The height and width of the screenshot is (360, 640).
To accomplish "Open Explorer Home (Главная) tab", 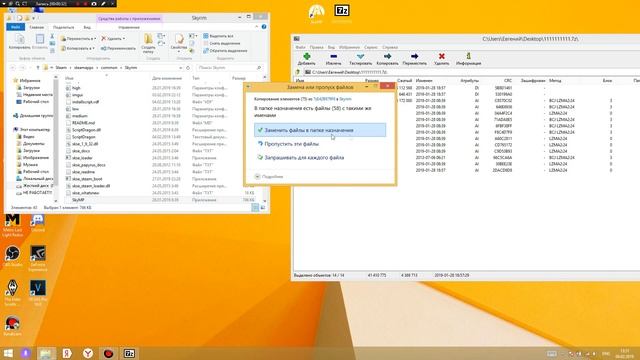I will tap(36, 27).
